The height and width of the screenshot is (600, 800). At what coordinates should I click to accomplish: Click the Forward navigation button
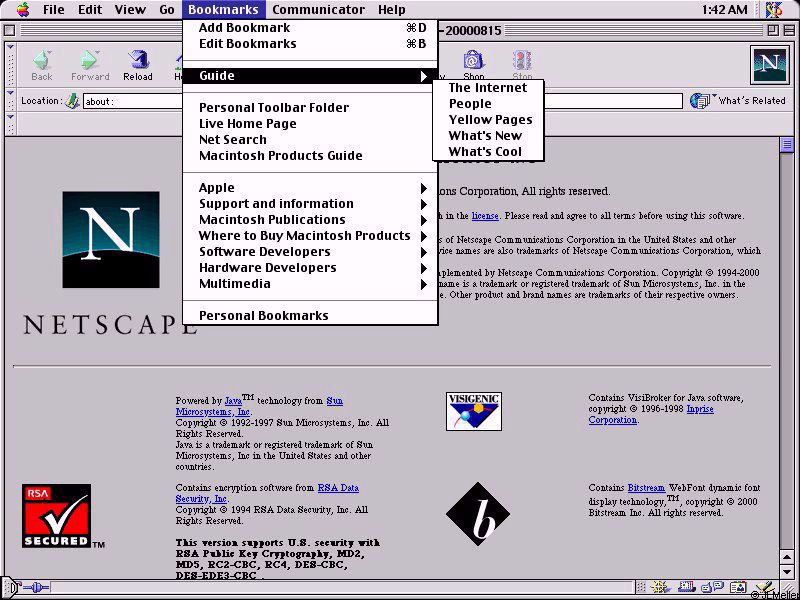point(90,65)
